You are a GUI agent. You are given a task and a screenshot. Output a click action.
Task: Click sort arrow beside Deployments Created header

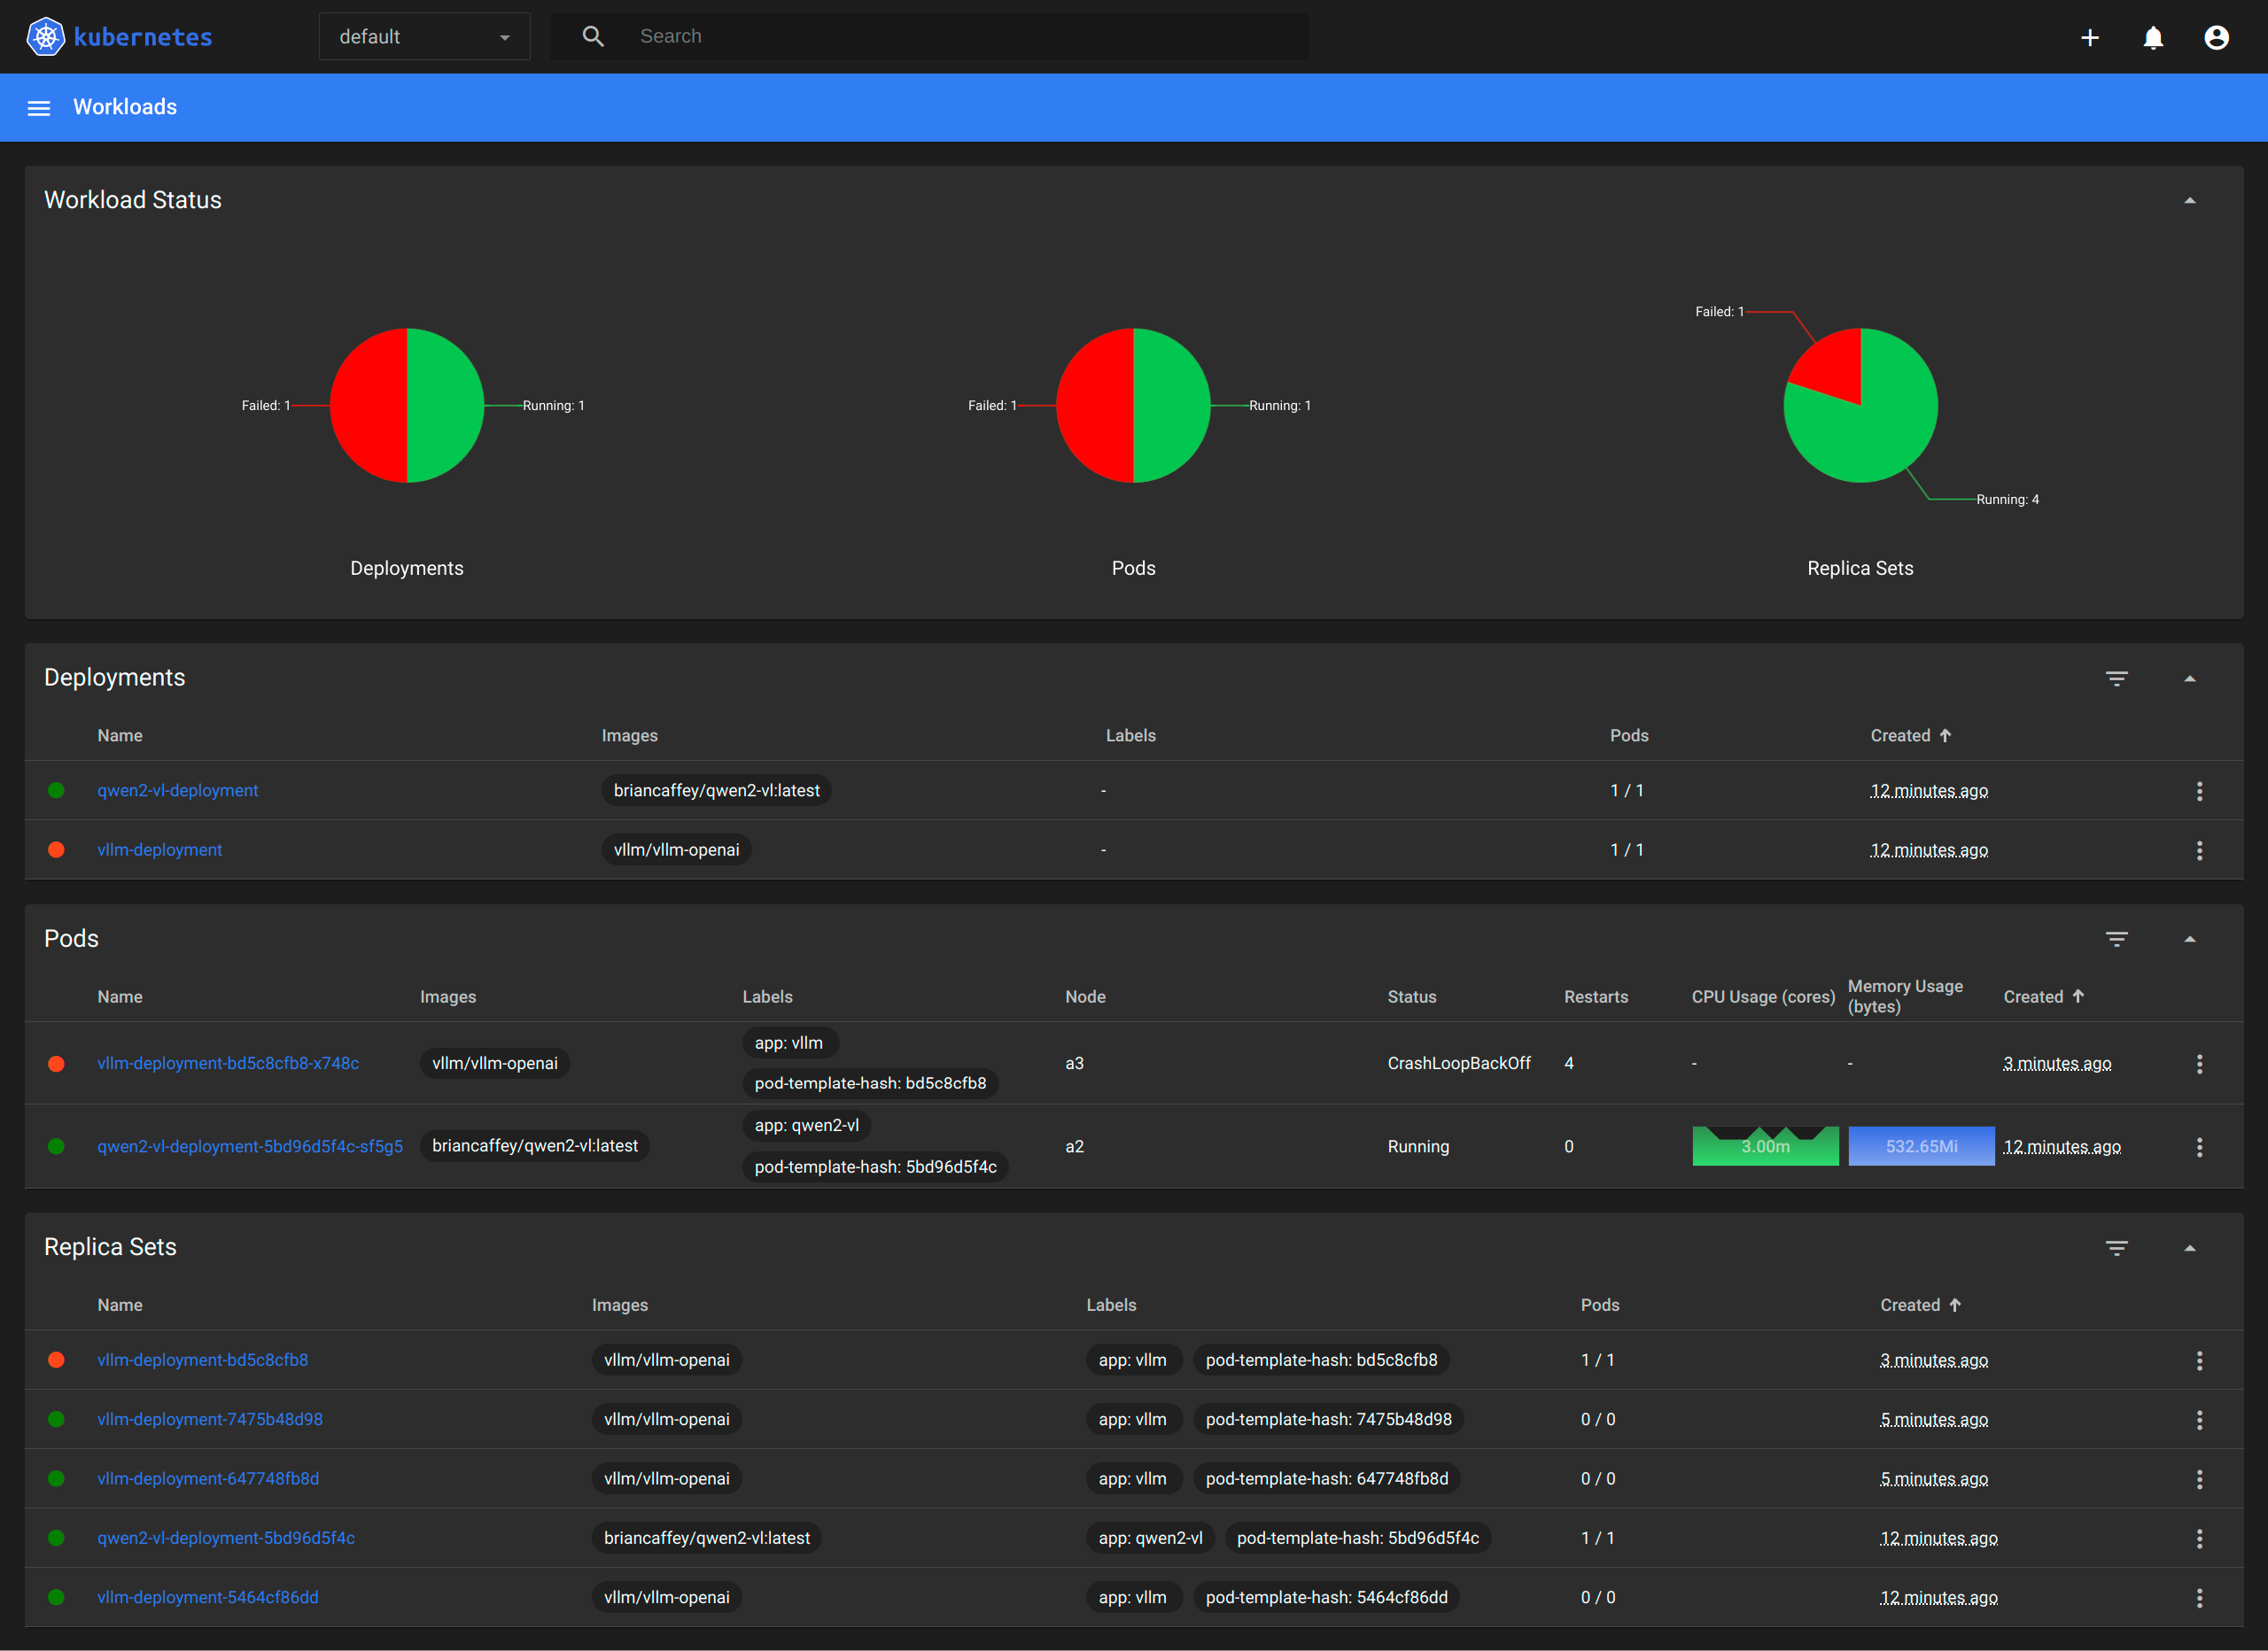1945,736
